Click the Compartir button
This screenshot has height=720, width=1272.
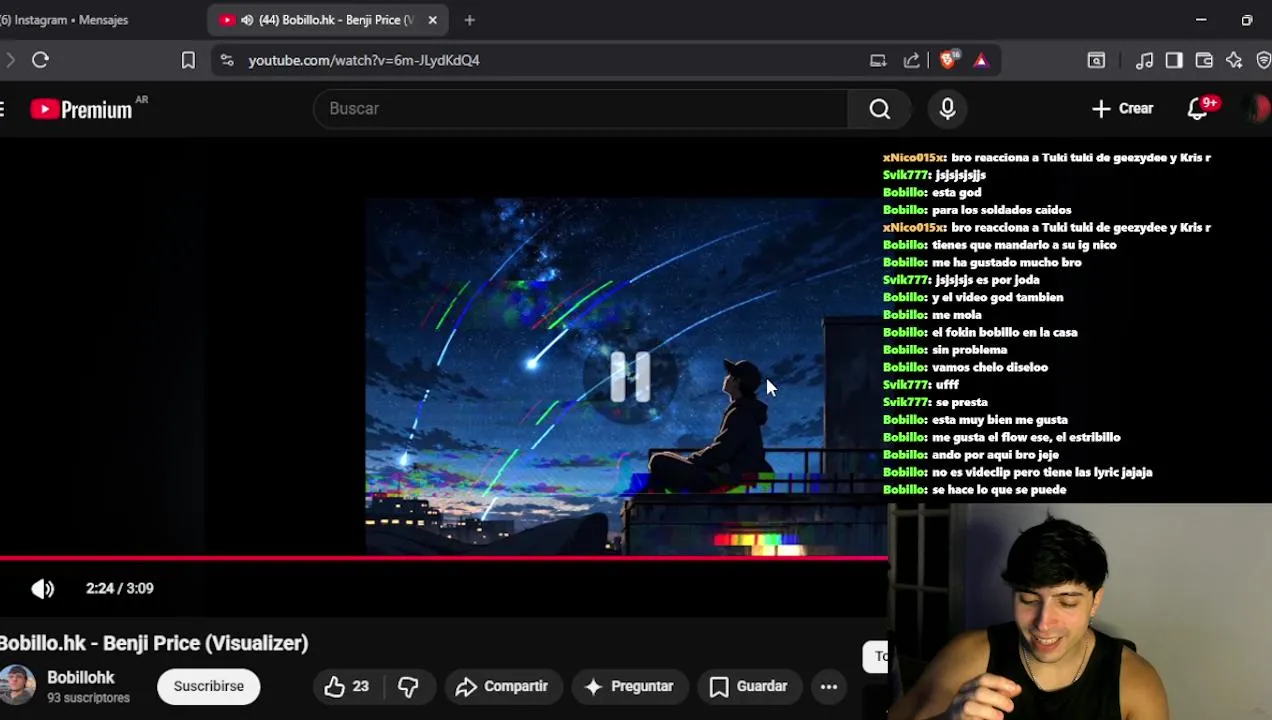pyautogui.click(x=501, y=686)
